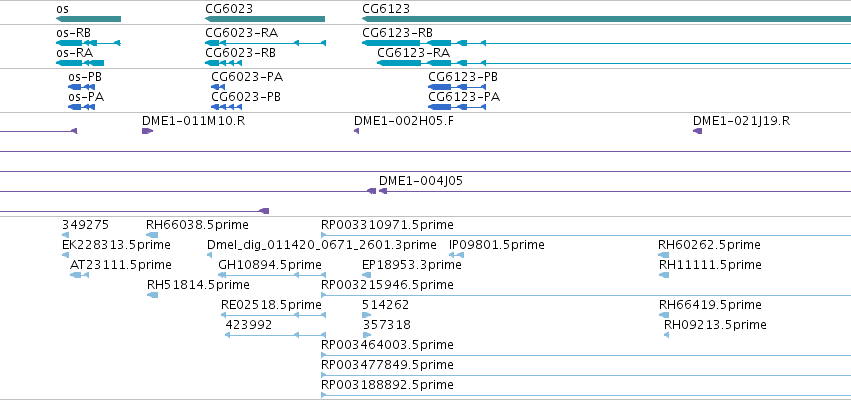Click the 357318 feature glyph
The width and height of the screenshot is (851, 400).
point(366,335)
